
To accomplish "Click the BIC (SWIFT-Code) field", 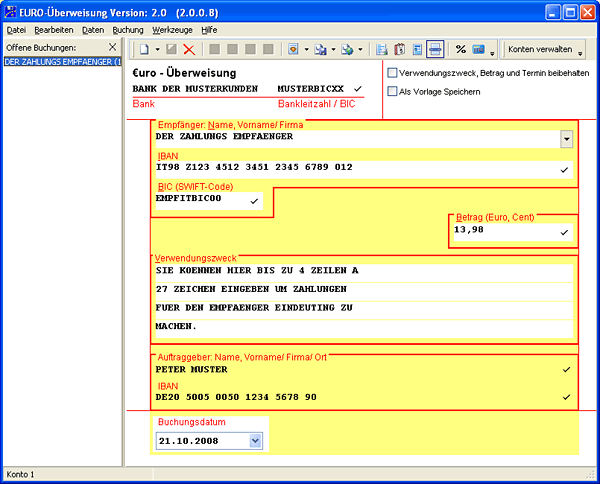I will [x=209, y=200].
